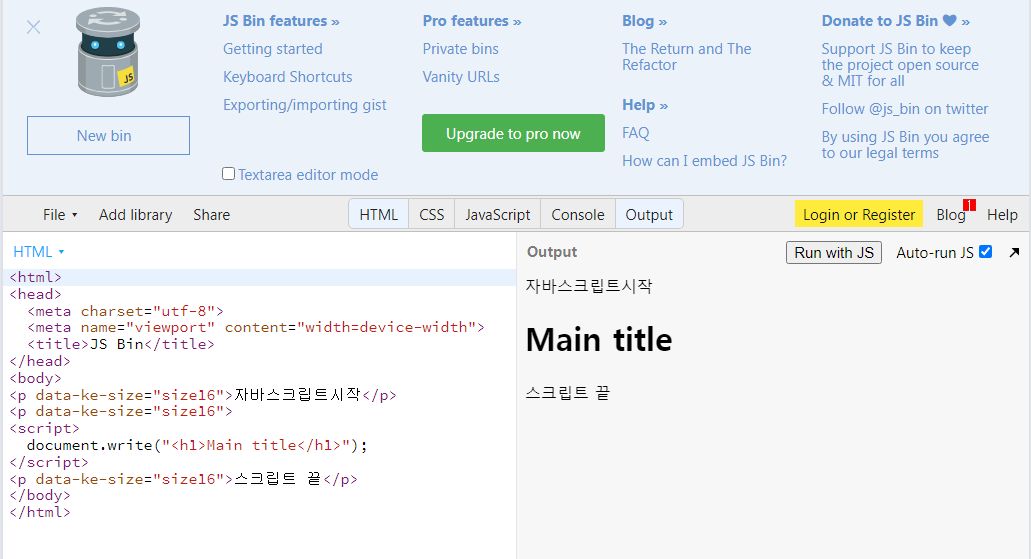Show the Console panel tab

578,214
